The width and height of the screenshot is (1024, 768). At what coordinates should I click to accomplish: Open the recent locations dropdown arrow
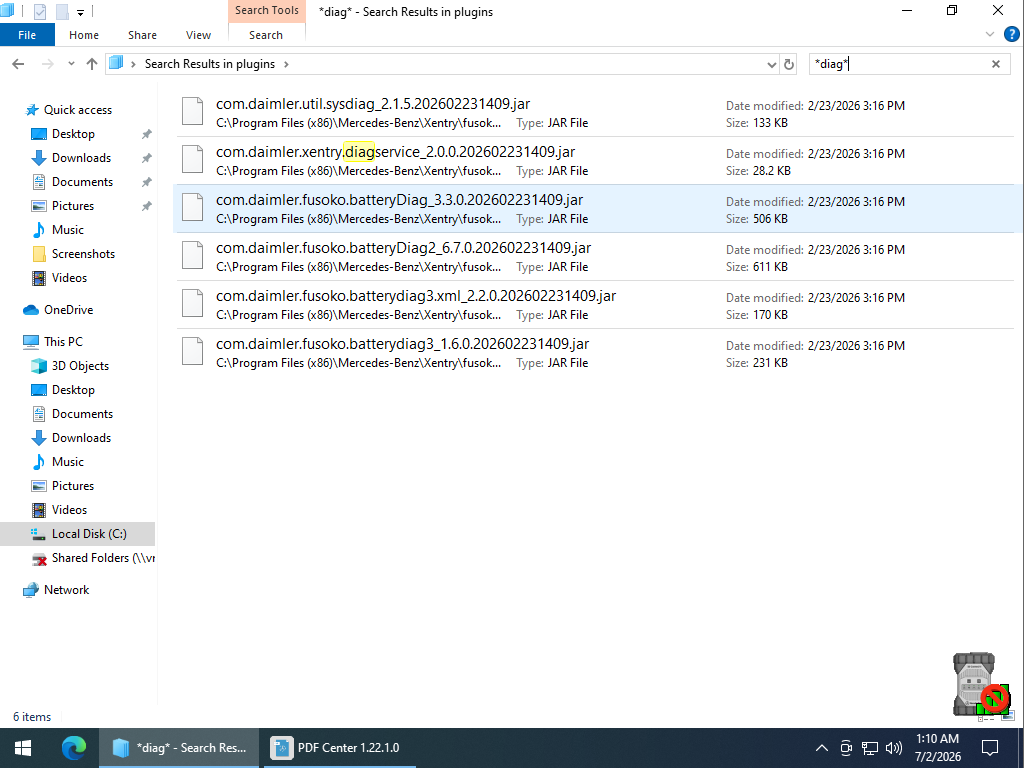pyautogui.click(x=71, y=64)
